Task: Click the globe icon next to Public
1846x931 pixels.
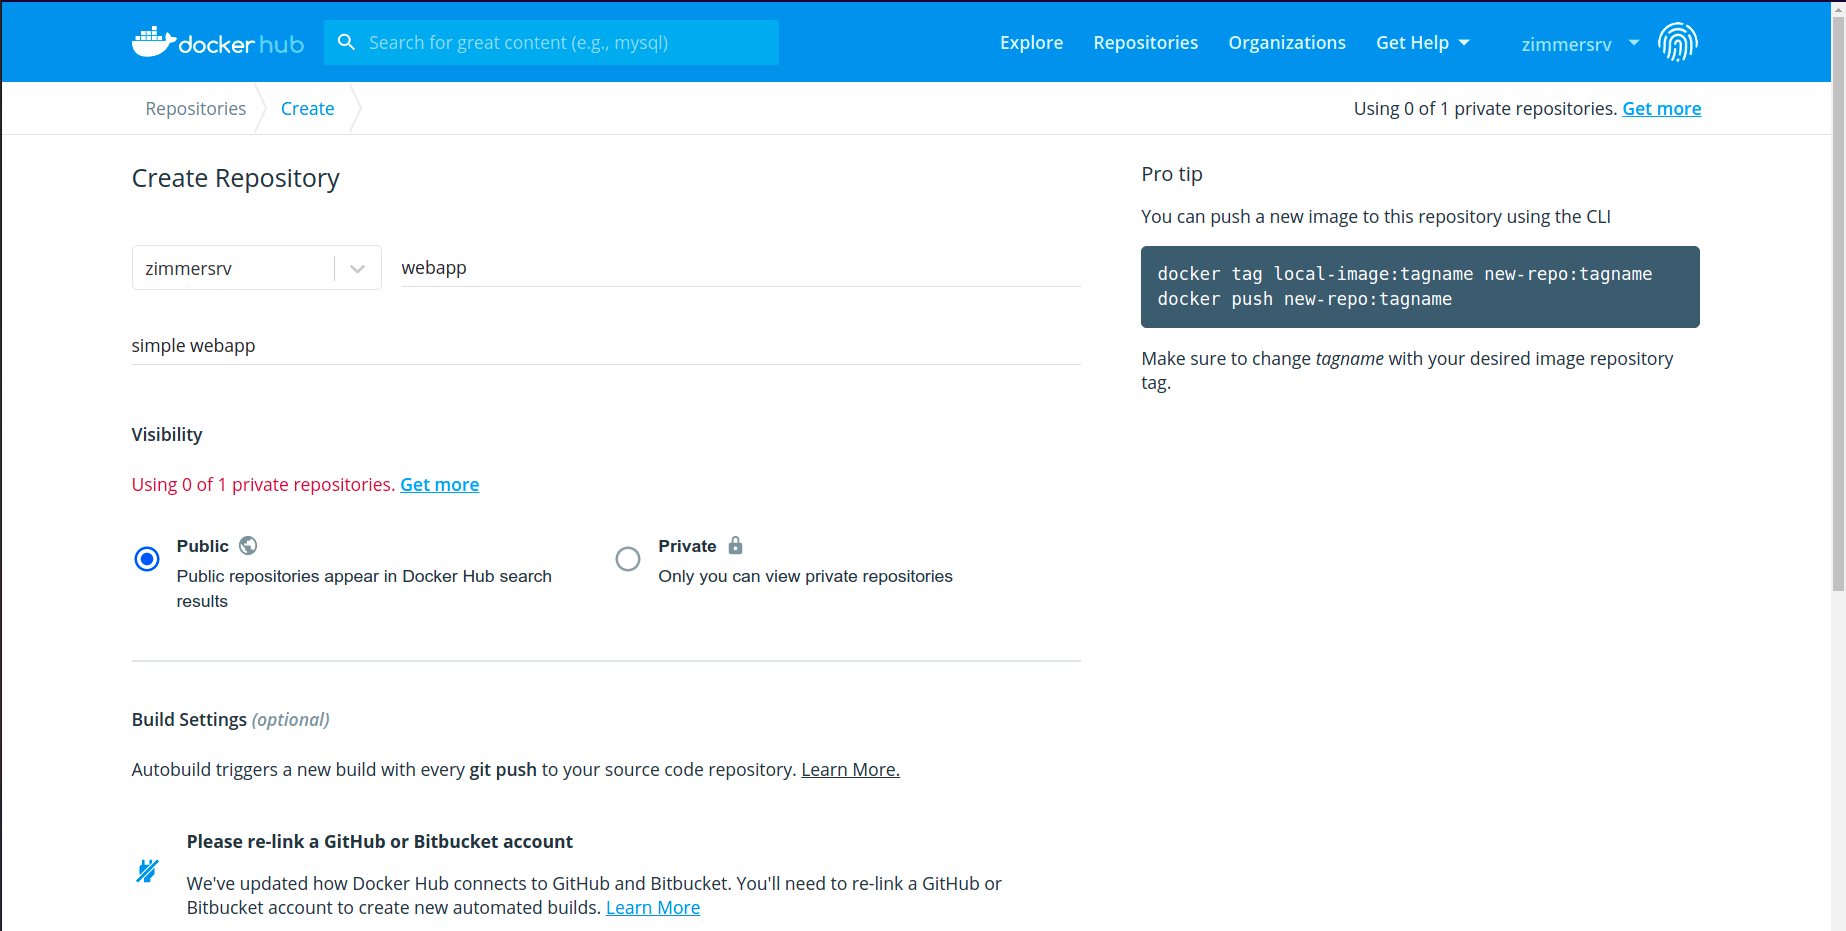Action: pos(248,545)
